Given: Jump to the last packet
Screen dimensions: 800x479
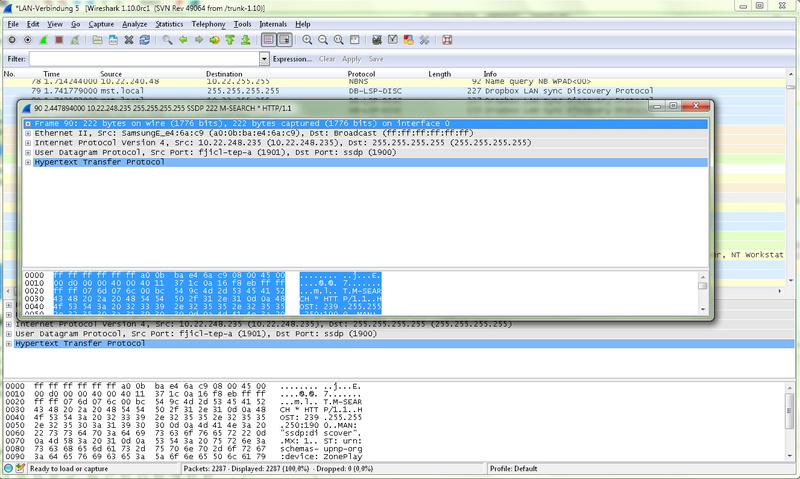Looking at the screenshot, I should coord(246,40).
